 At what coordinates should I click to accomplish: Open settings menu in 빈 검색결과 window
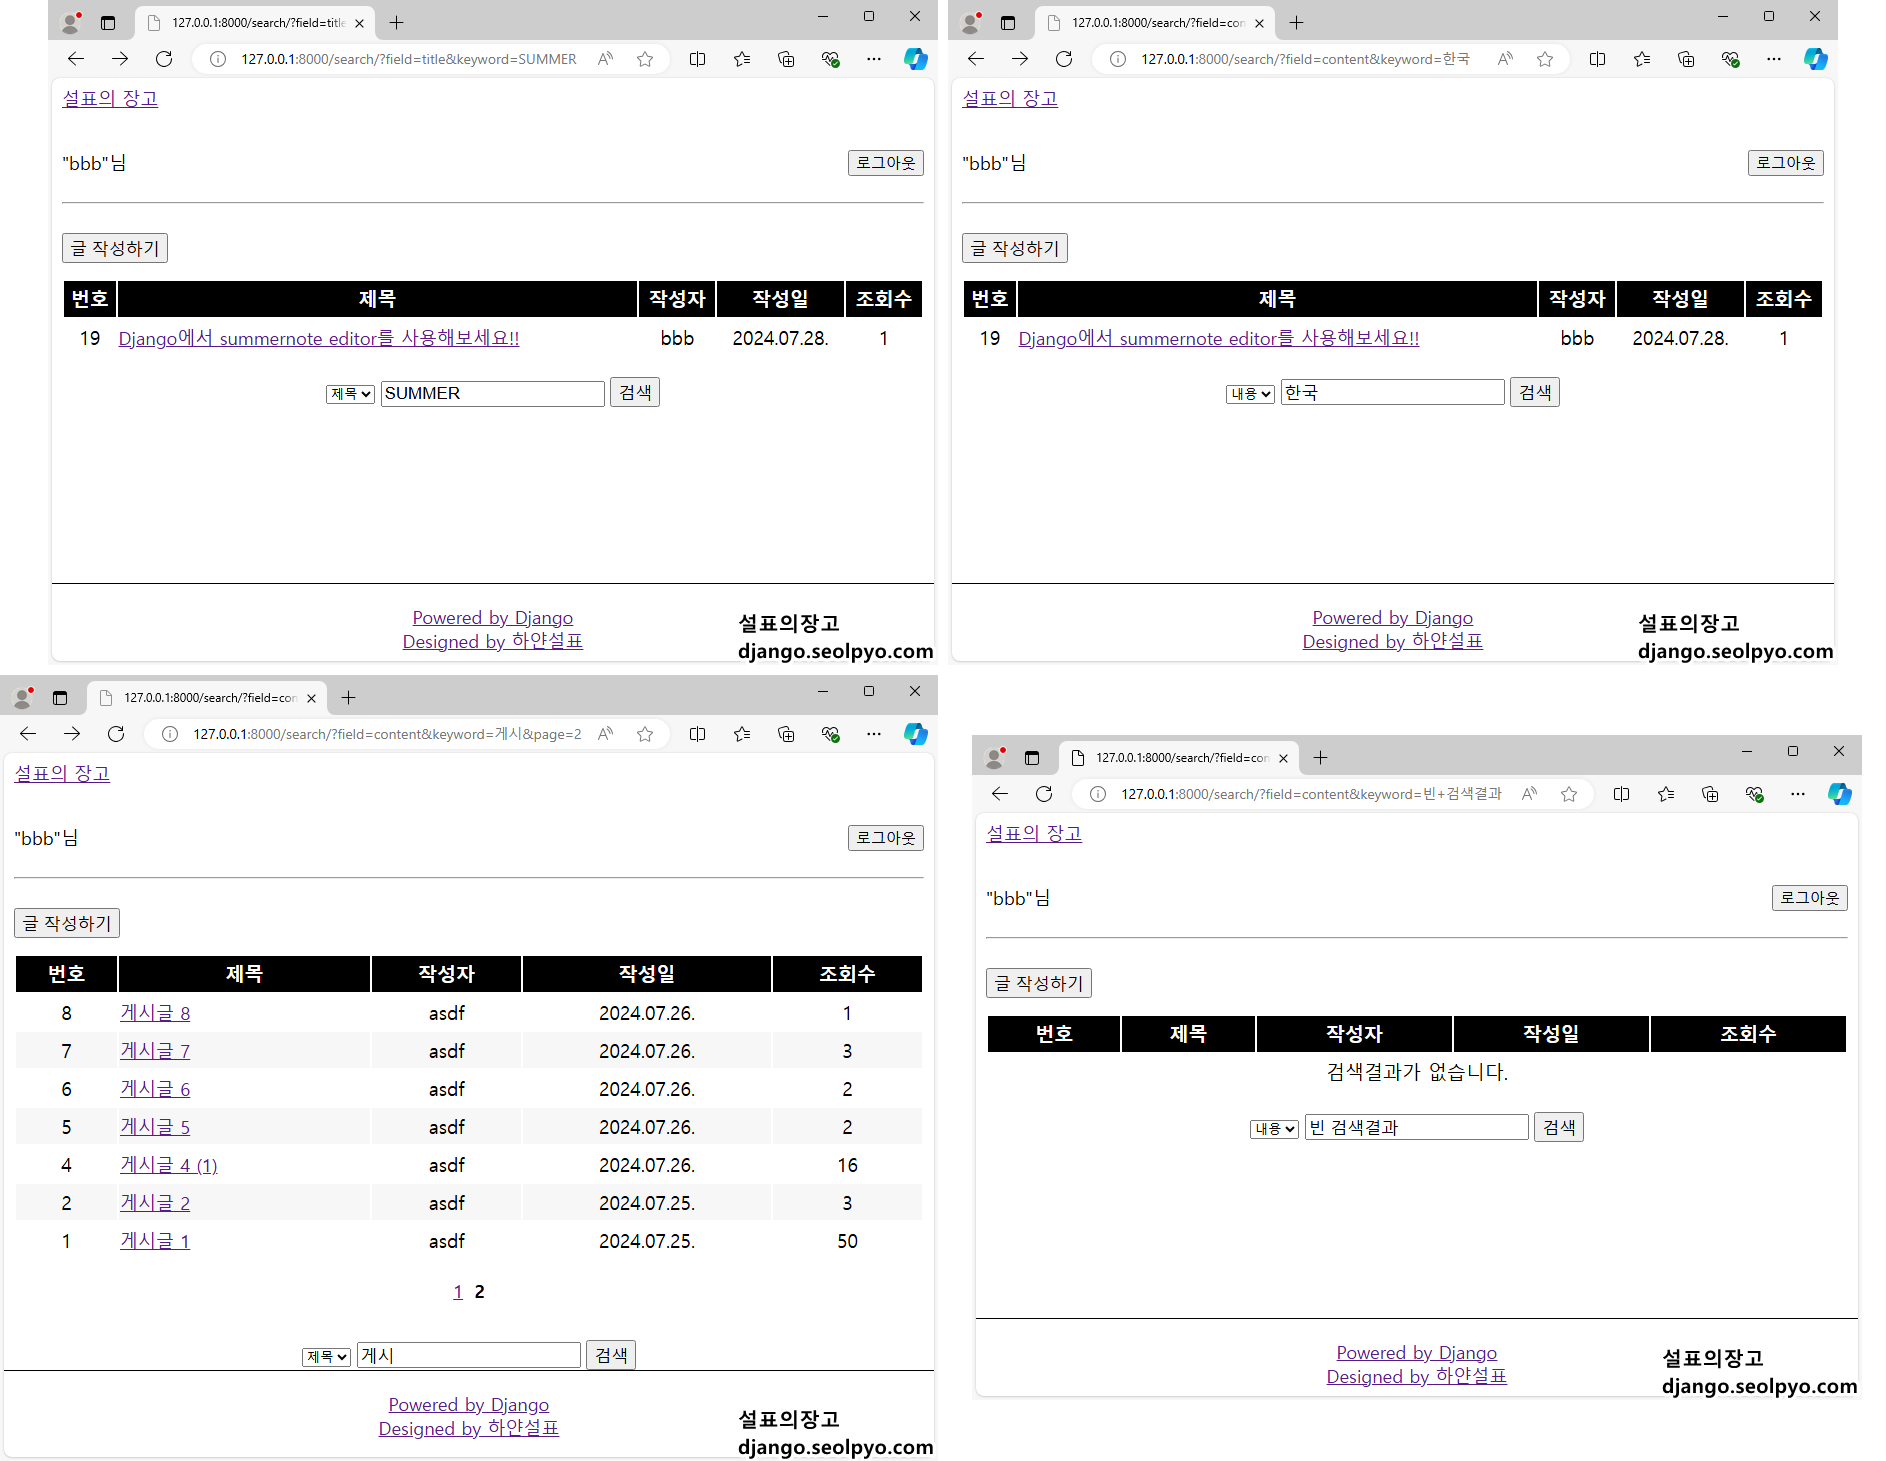tap(1797, 794)
